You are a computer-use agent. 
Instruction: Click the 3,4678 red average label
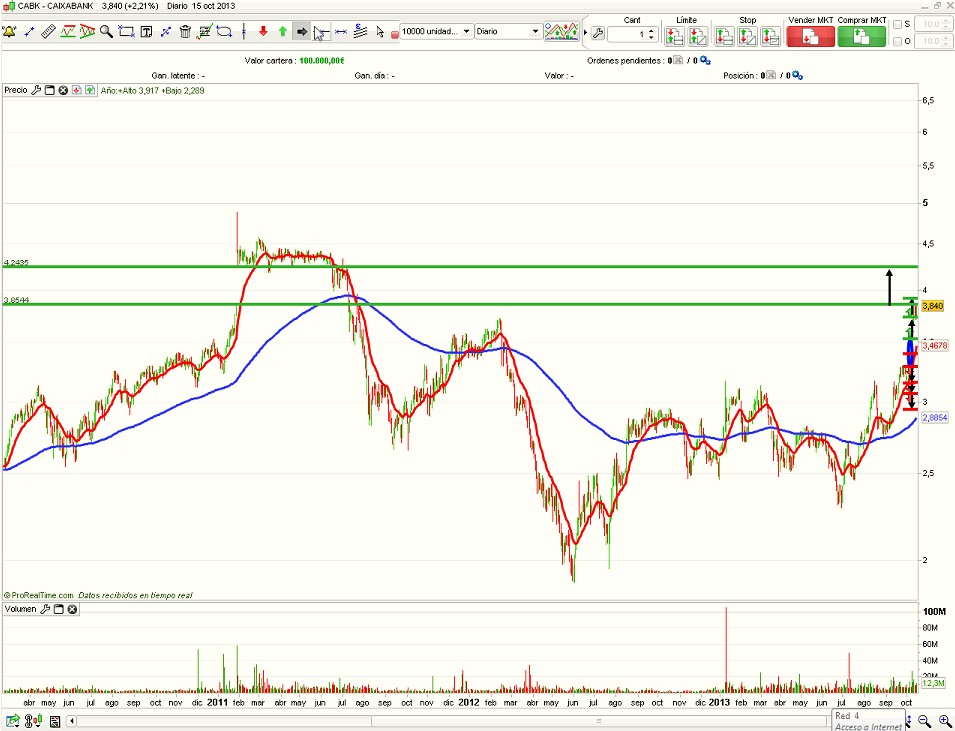[935, 345]
